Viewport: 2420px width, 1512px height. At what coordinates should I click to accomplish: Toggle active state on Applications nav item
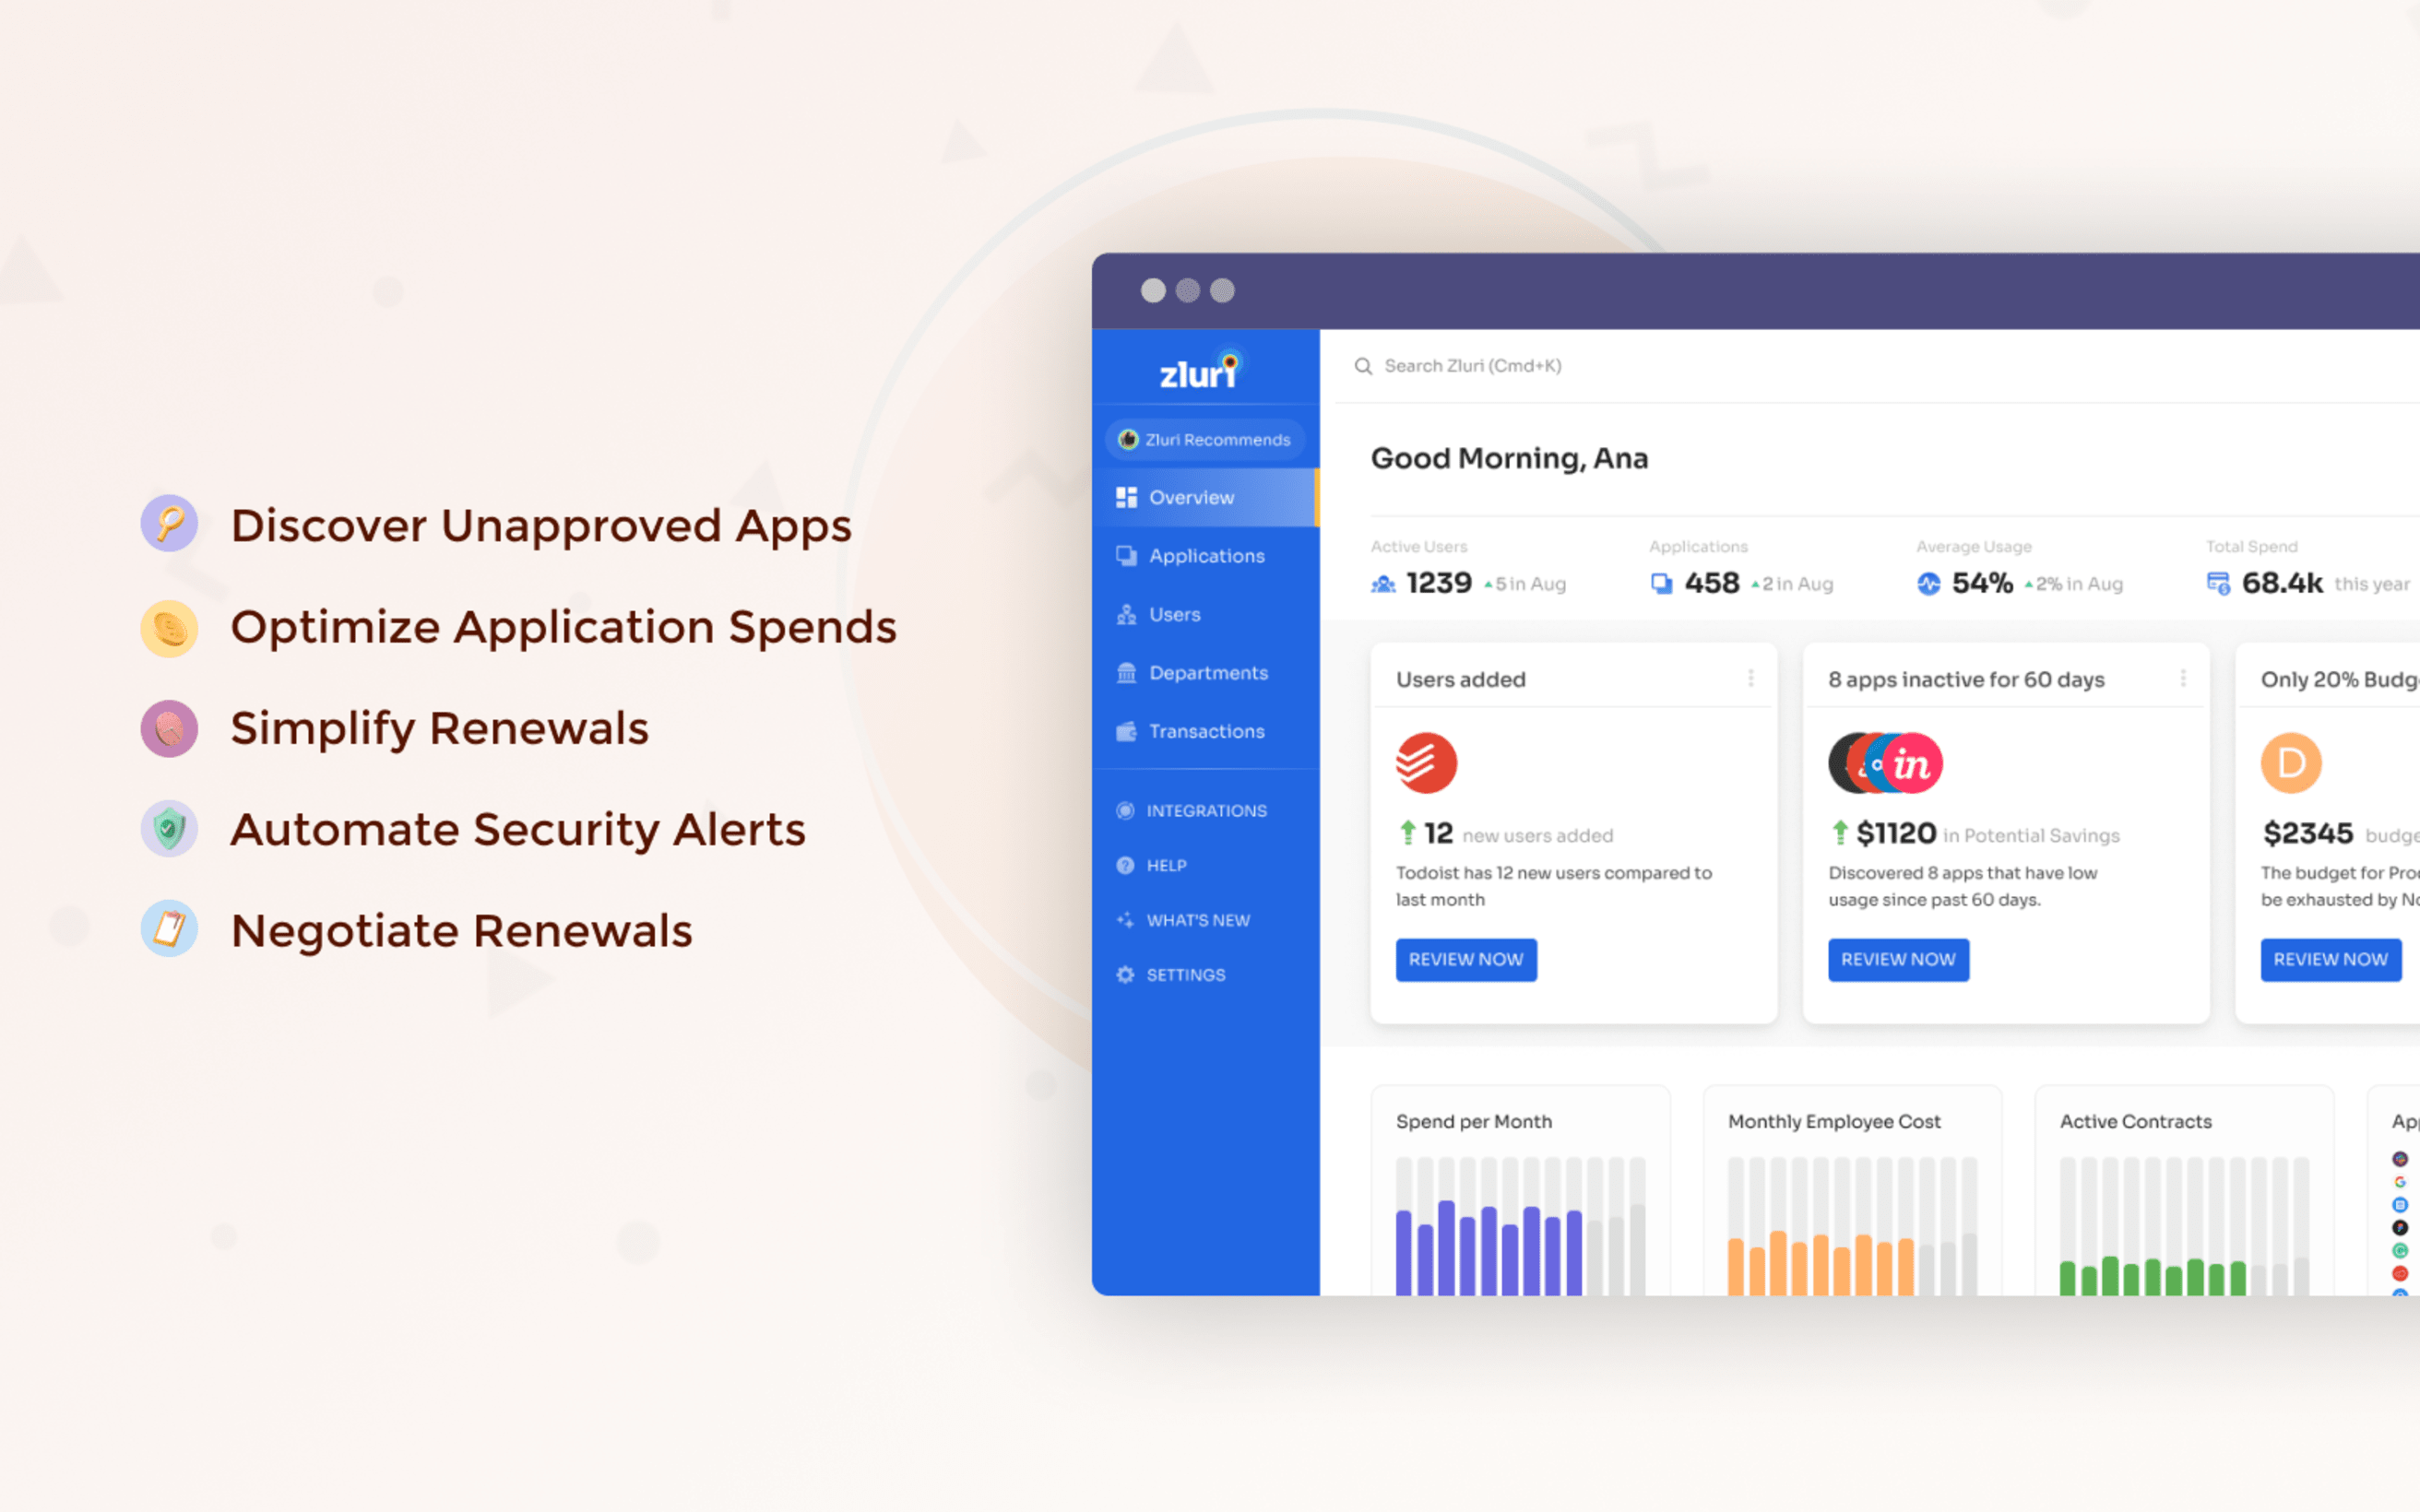click(x=1207, y=554)
